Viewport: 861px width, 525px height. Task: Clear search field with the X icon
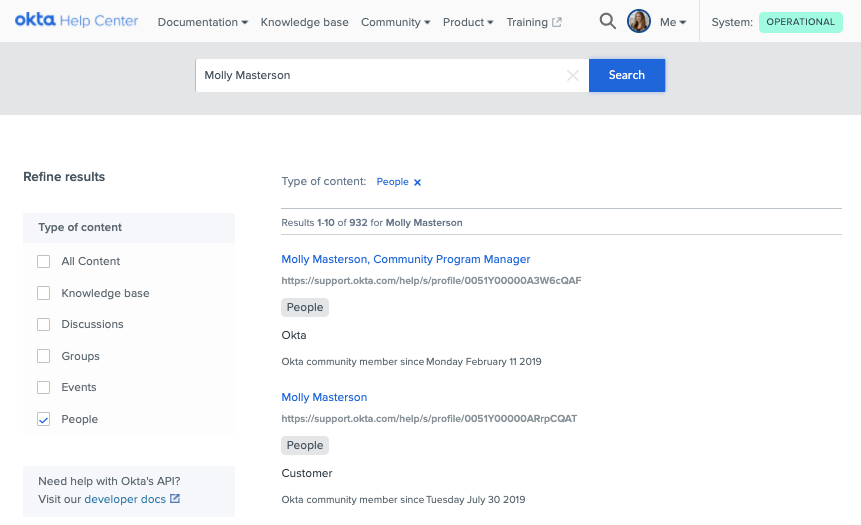pos(573,75)
